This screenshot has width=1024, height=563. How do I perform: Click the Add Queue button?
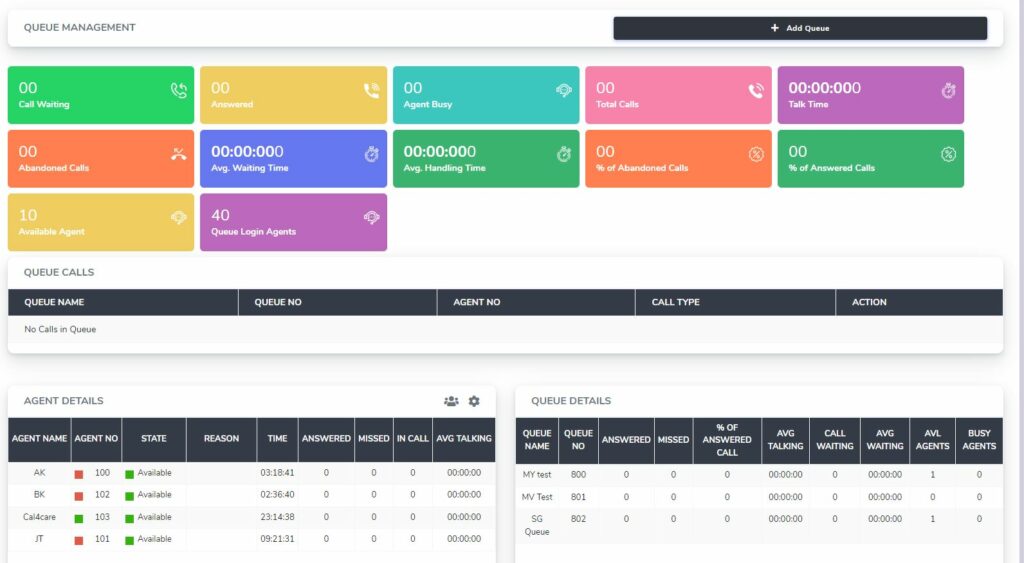[x=800, y=28]
